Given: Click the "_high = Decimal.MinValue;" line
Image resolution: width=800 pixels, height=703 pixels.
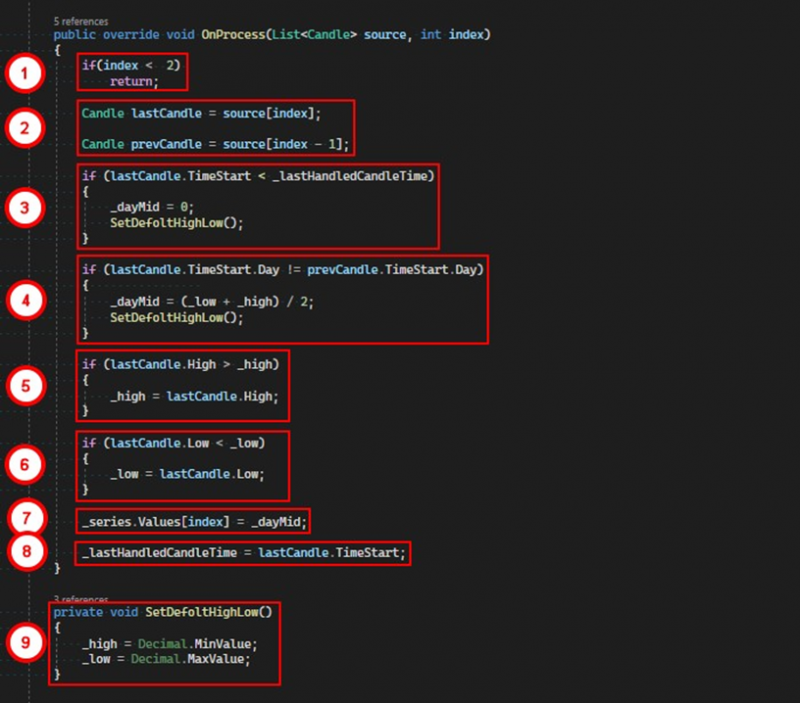Looking at the screenshot, I should coord(170,644).
